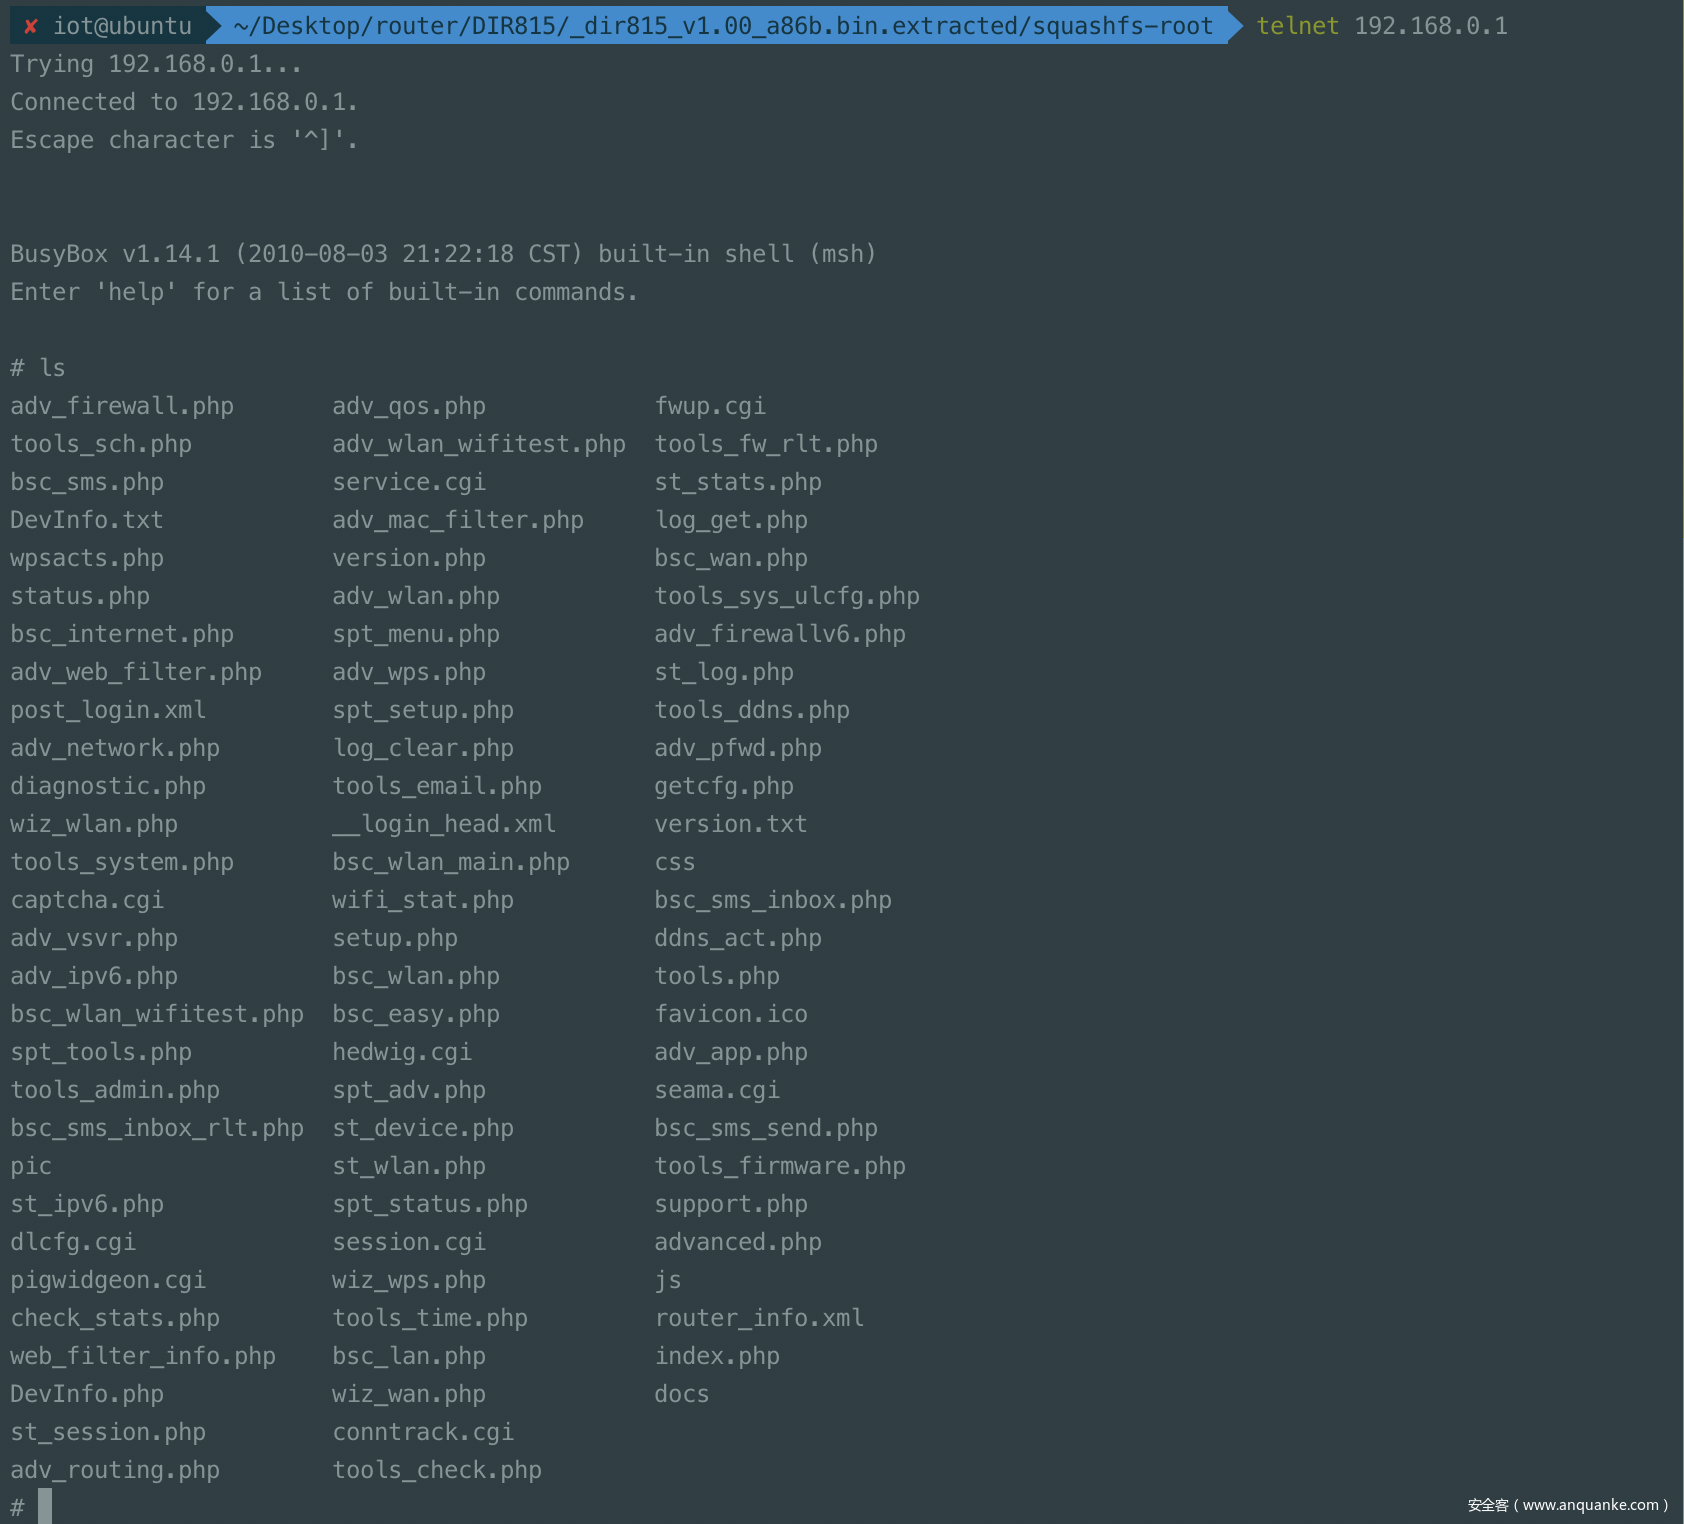The width and height of the screenshot is (1684, 1524).
Task: Select the pic directory entry
Action: point(31,1166)
